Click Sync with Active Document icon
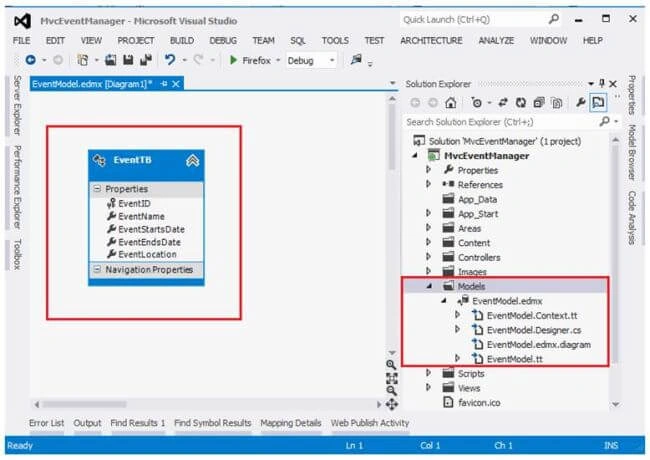 [x=503, y=102]
